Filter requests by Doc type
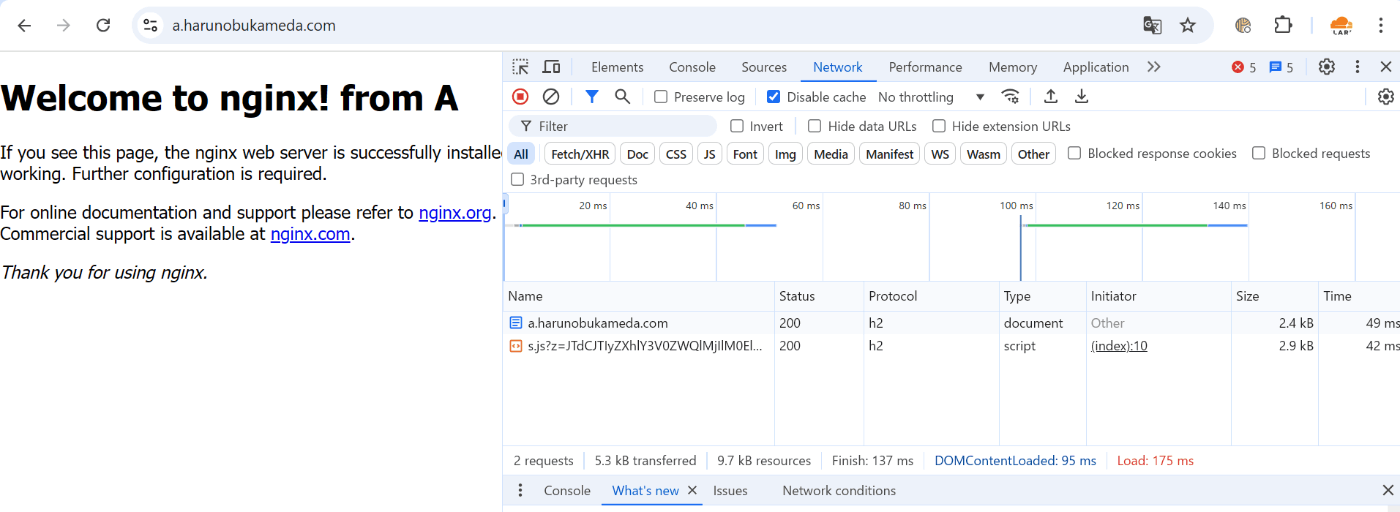 pyautogui.click(x=638, y=154)
